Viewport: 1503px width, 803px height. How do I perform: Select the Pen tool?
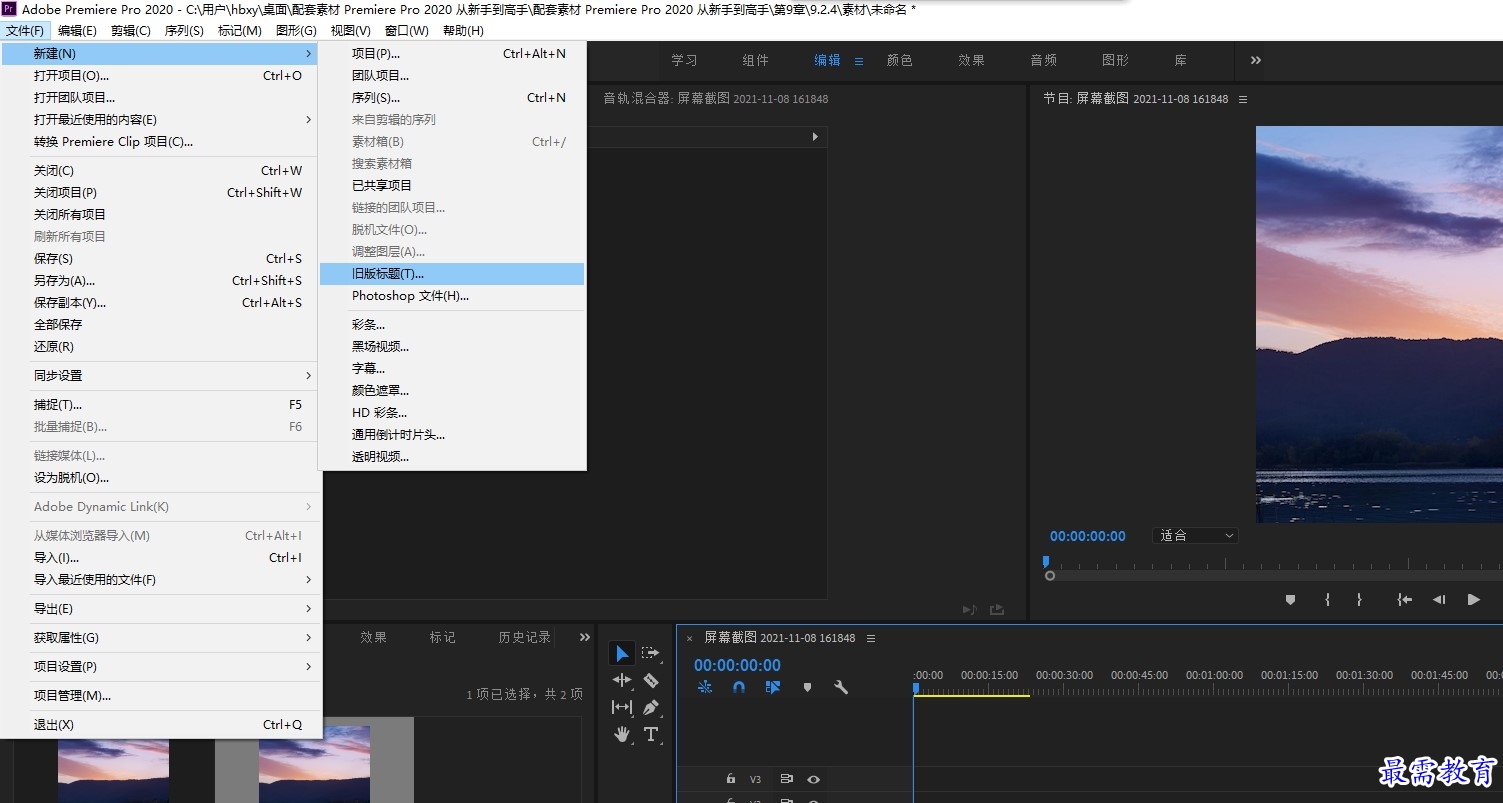[651, 707]
